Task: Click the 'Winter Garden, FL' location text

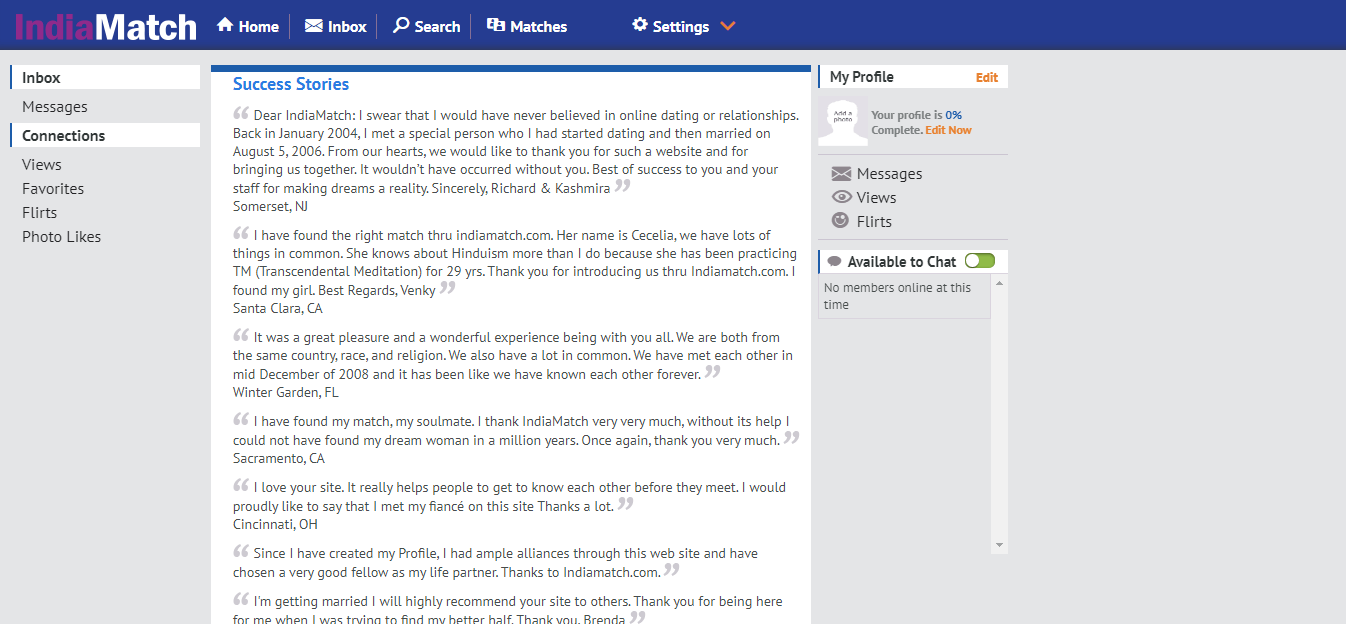Action: click(x=286, y=393)
